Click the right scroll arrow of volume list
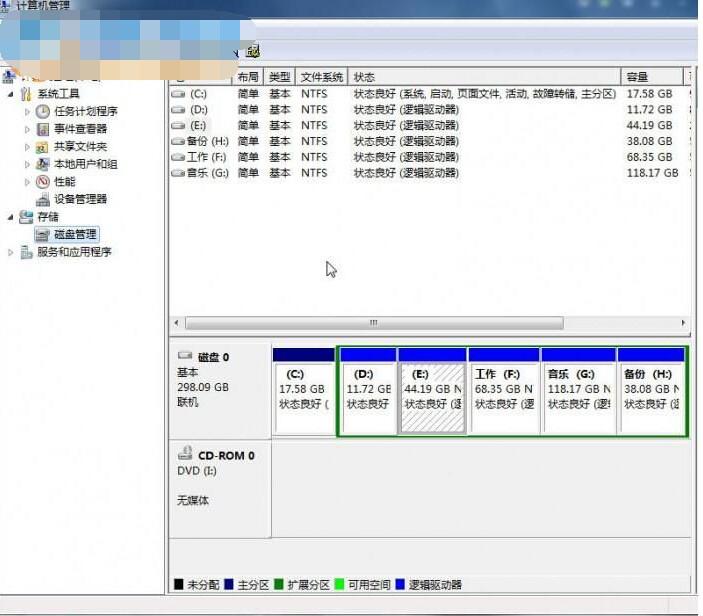Screen dimensions: 703x616 [683, 323]
